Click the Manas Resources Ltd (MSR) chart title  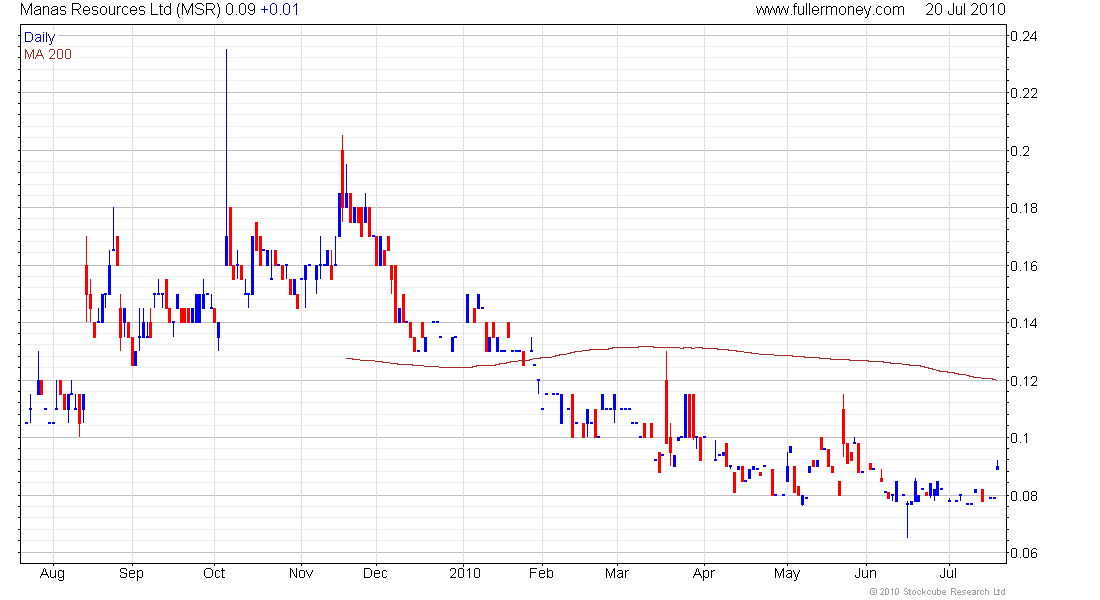pyautogui.click(x=121, y=10)
